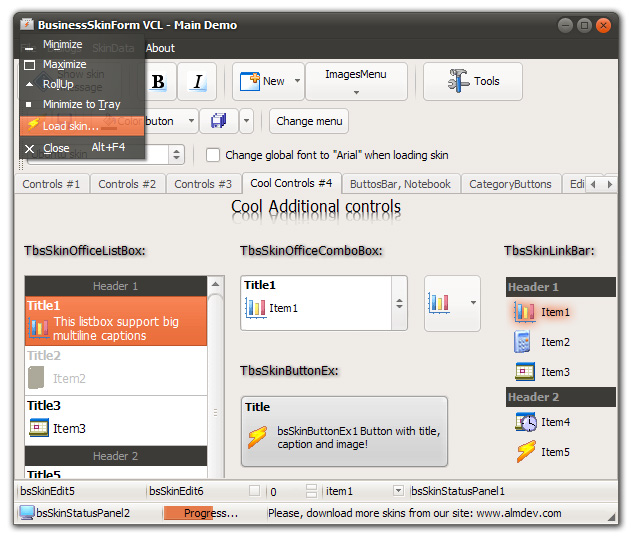634x539 pixels.
Task: Toggle Change global font to Arial checkbox
Action: pyautogui.click(x=213, y=155)
